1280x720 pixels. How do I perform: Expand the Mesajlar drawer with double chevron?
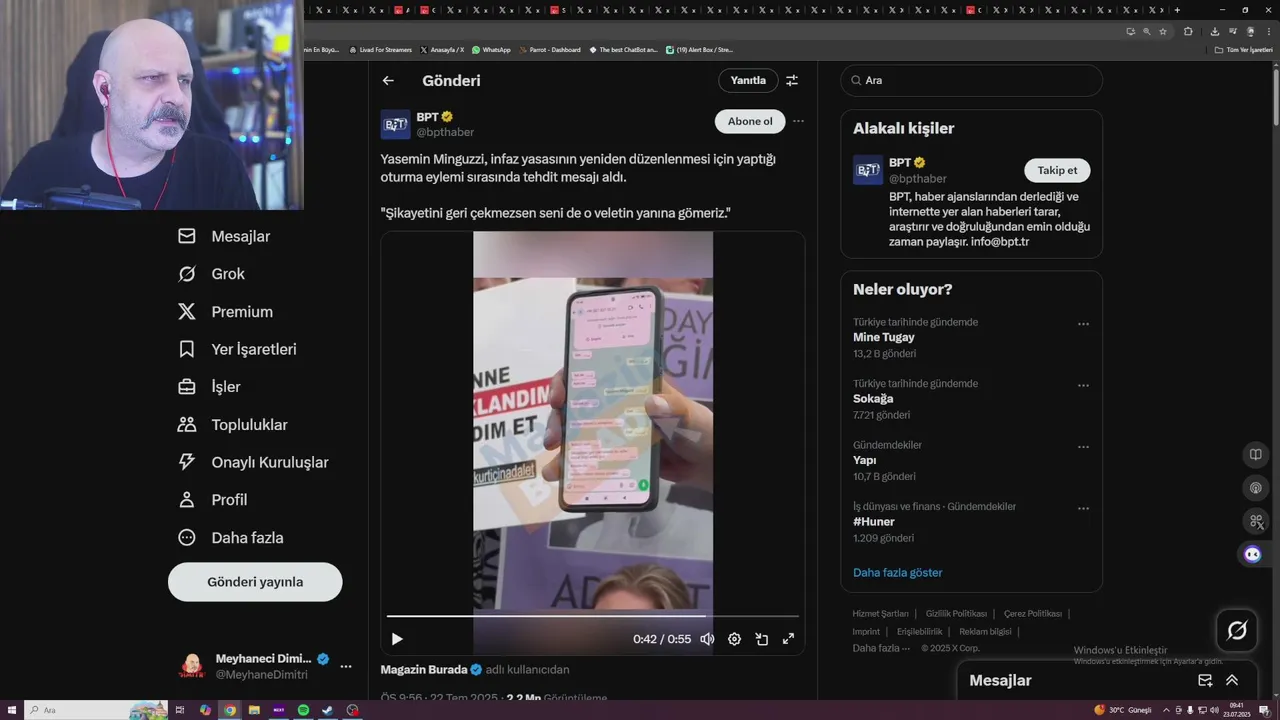point(1232,680)
